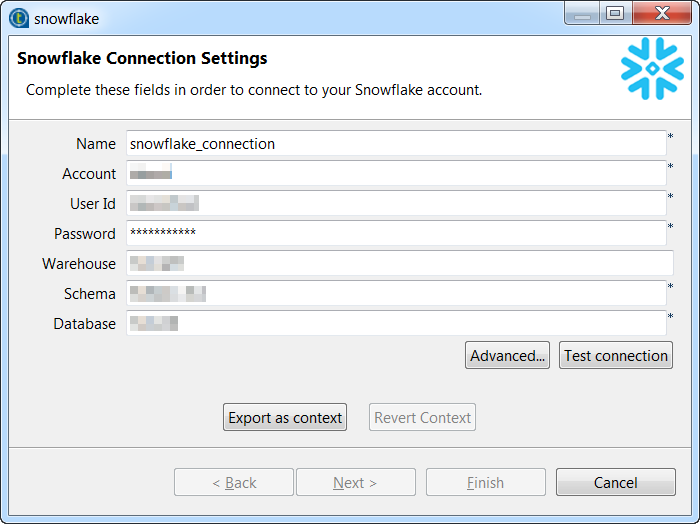Open the Advanced settings dialog
The image size is (700, 524).
[x=507, y=356]
